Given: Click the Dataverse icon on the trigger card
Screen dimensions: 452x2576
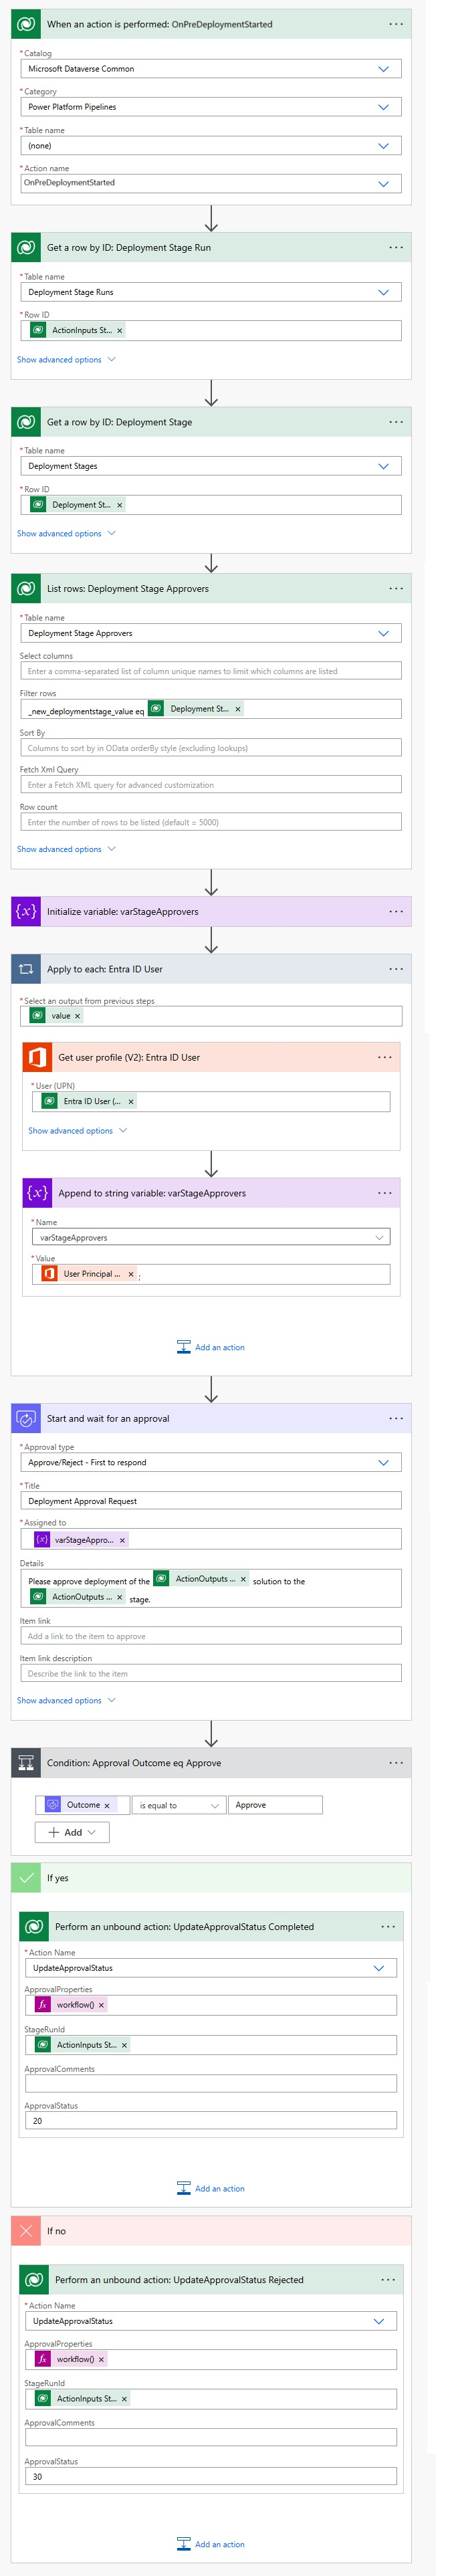Looking at the screenshot, I should click(26, 24).
